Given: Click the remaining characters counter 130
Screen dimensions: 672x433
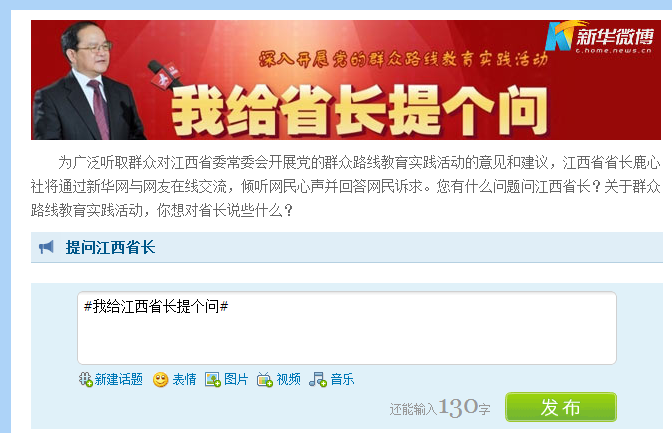Looking at the screenshot, I should coord(458,407).
